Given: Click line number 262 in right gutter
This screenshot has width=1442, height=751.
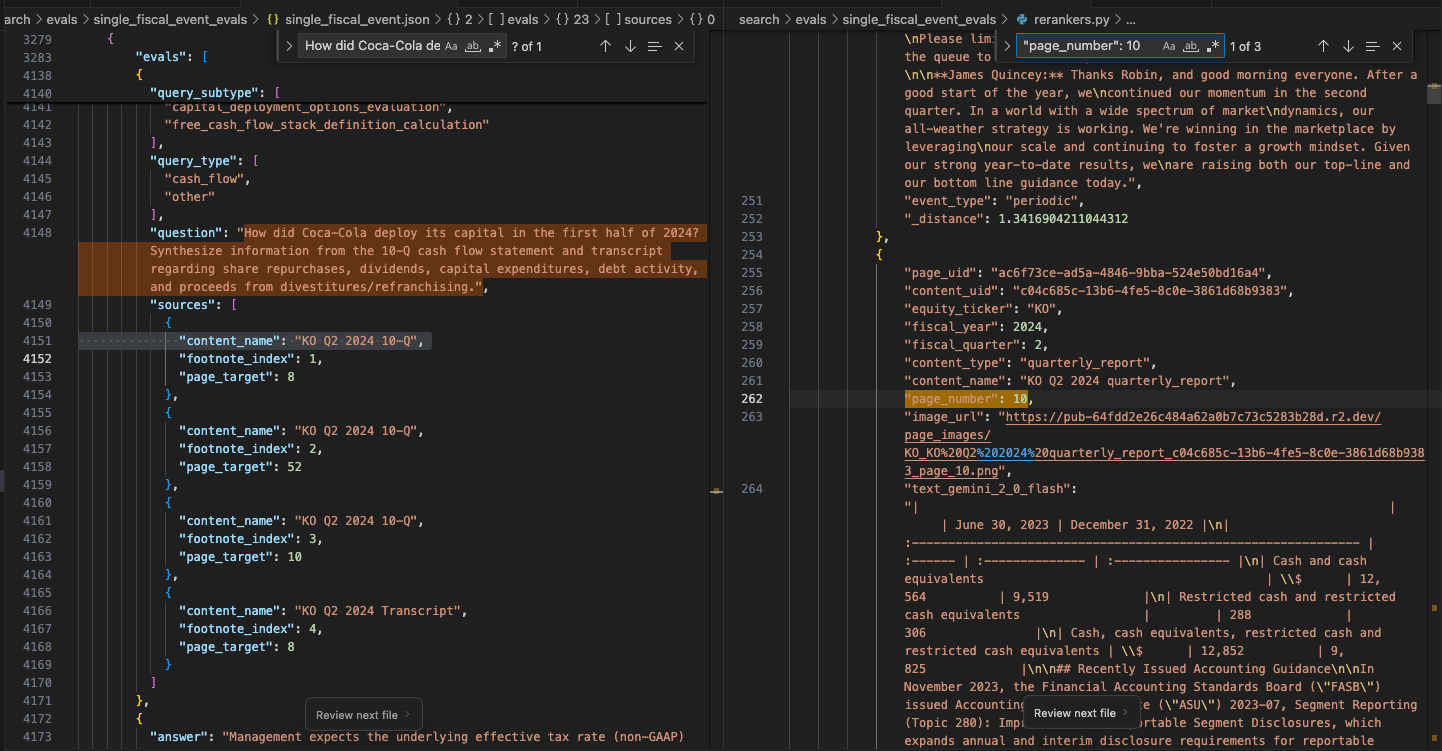Looking at the screenshot, I should (751, 399).
